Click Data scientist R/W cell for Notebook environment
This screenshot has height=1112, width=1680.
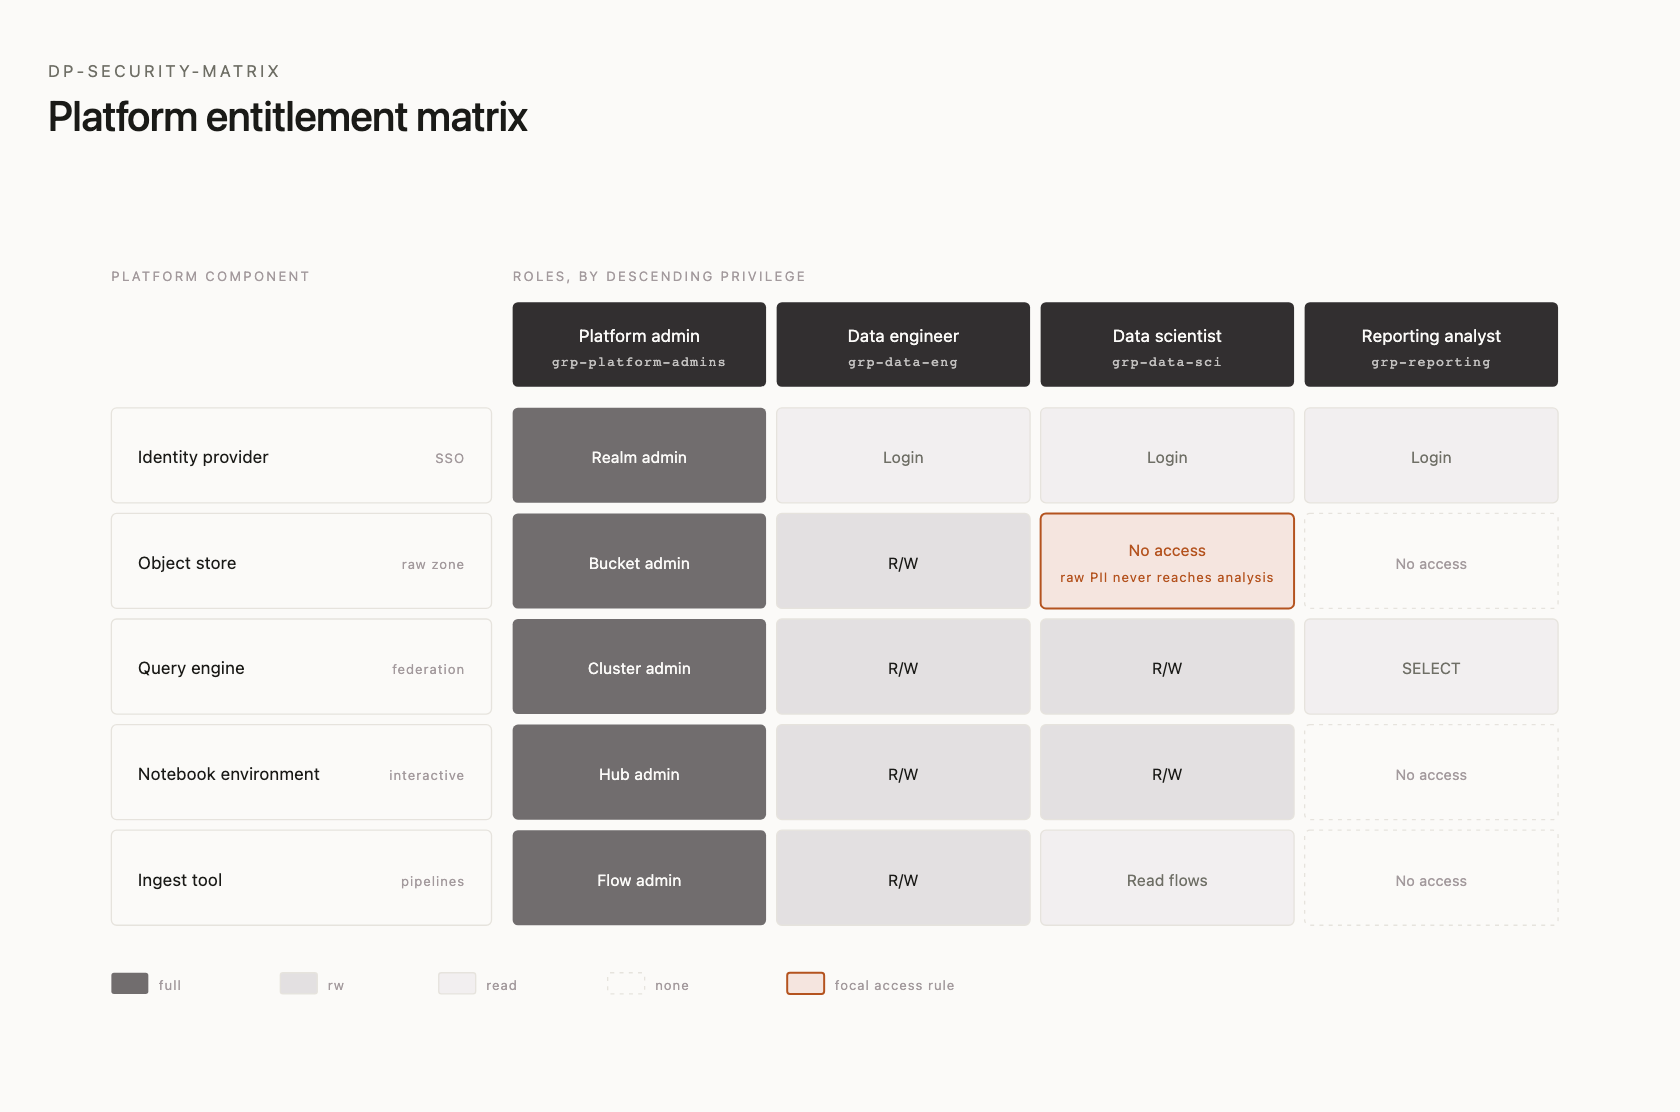point(1167,772)
